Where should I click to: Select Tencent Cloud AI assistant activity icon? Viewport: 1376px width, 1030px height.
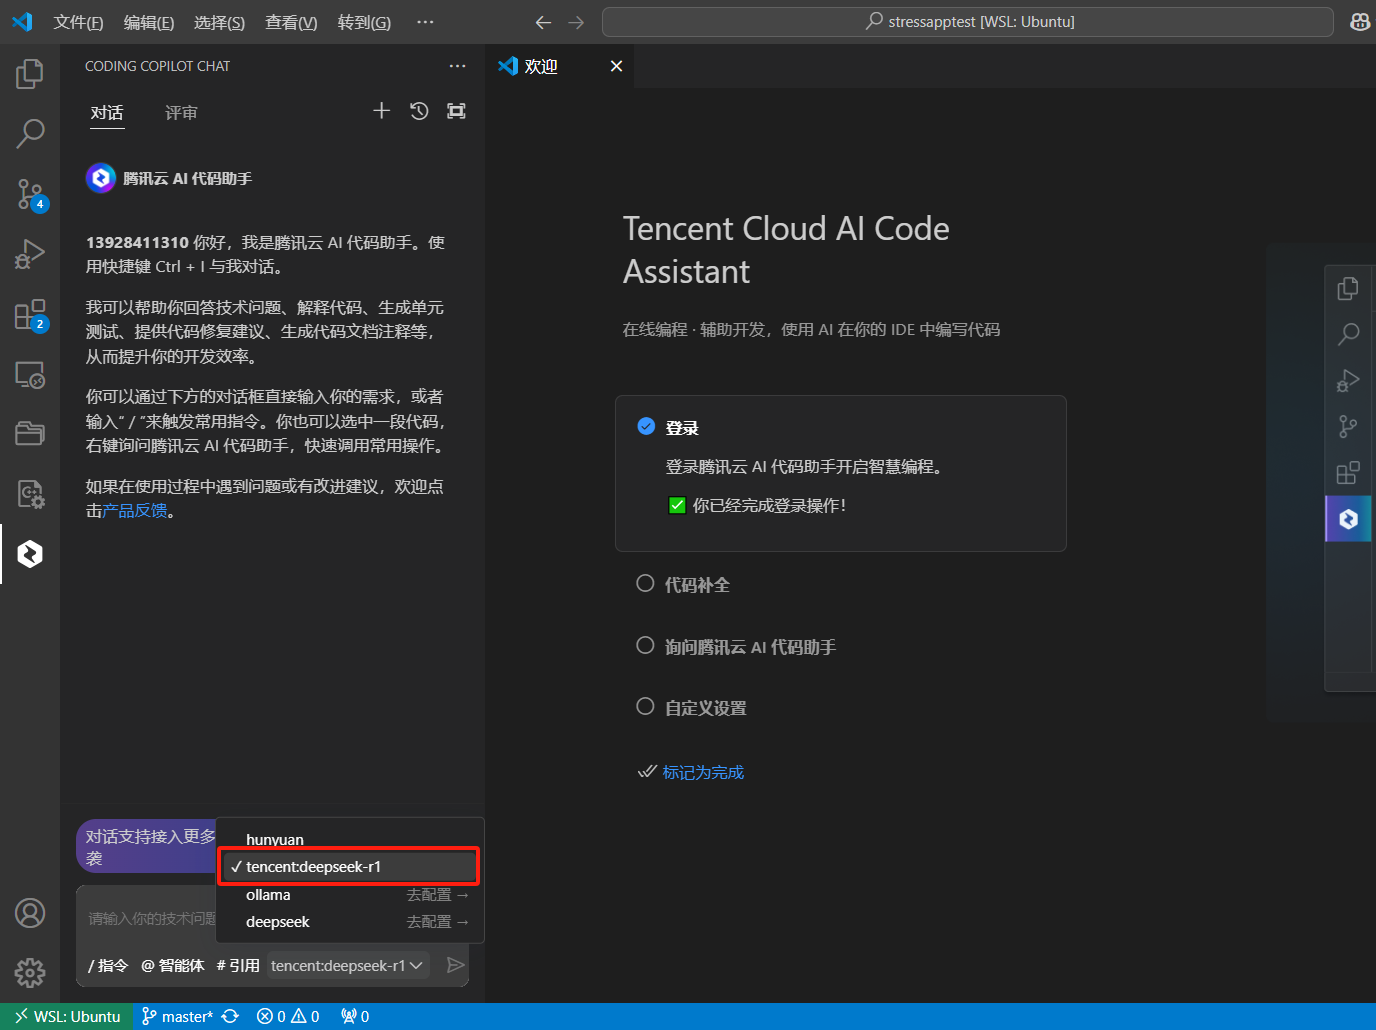pyautogui.click(x=30, y=553)
